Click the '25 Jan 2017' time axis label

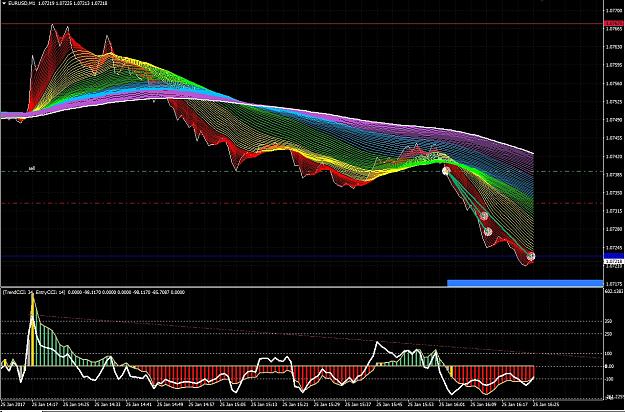coord(13,404)
